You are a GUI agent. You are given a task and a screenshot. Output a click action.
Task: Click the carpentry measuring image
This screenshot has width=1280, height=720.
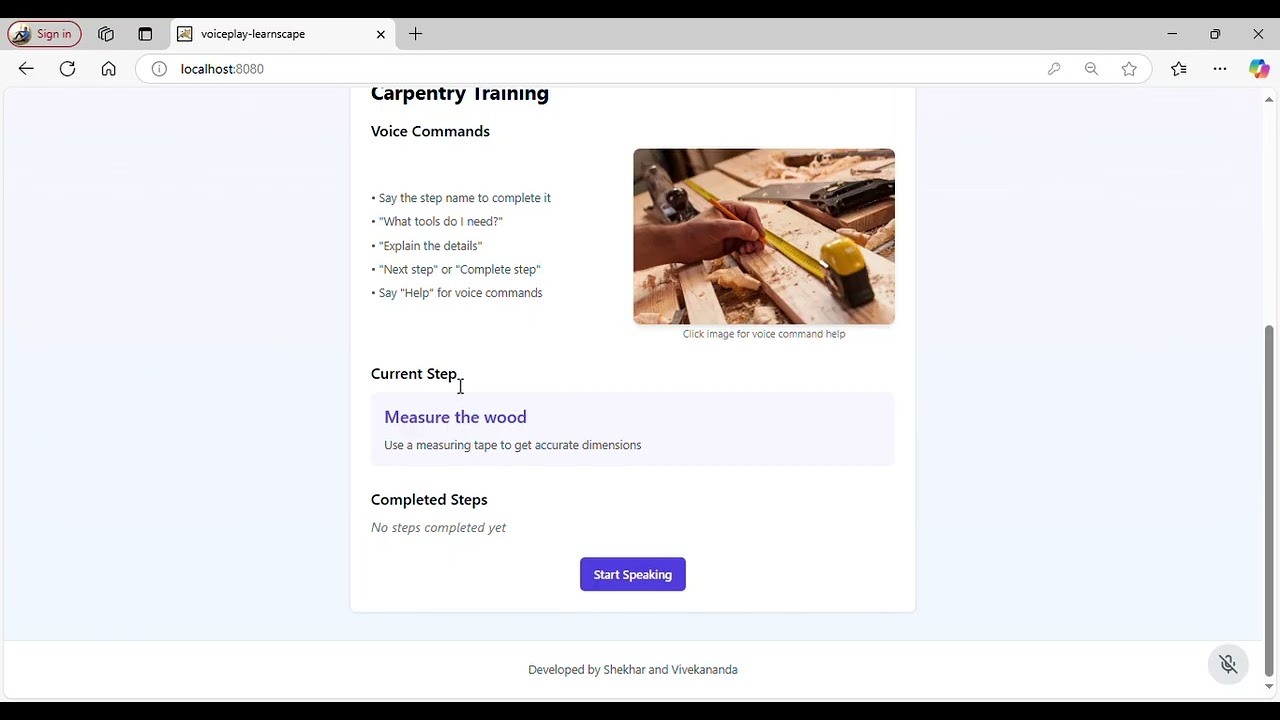(x=764, y=237)
